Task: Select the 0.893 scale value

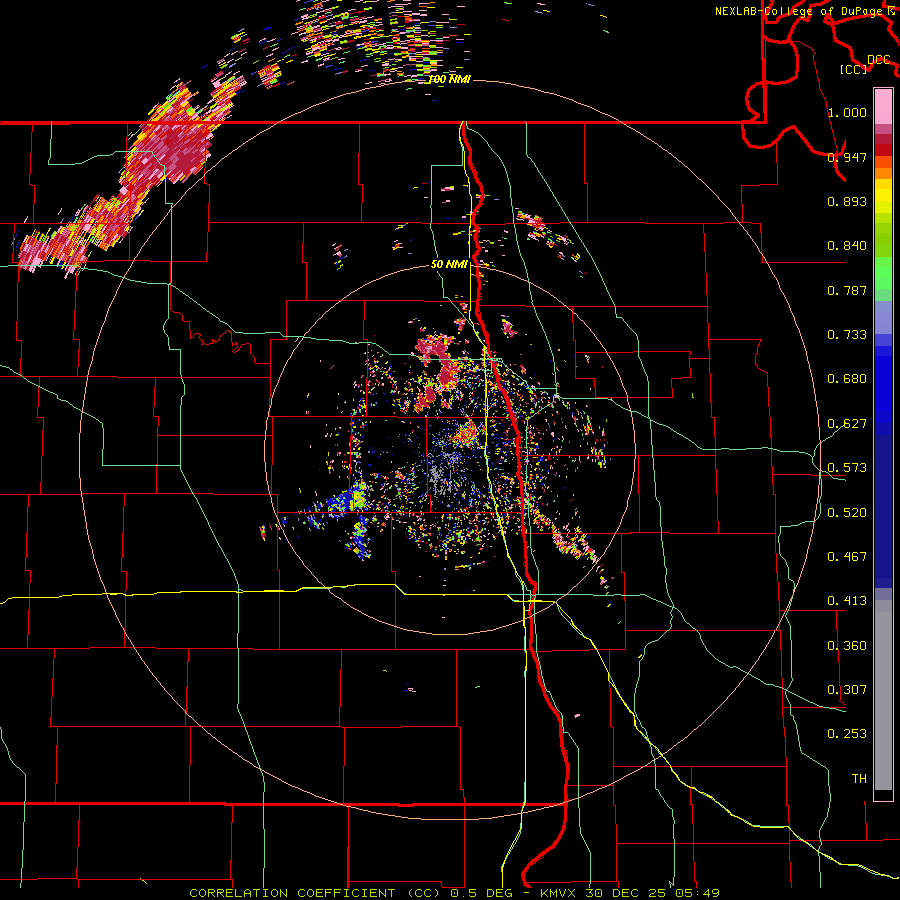Action: (847, 201)
